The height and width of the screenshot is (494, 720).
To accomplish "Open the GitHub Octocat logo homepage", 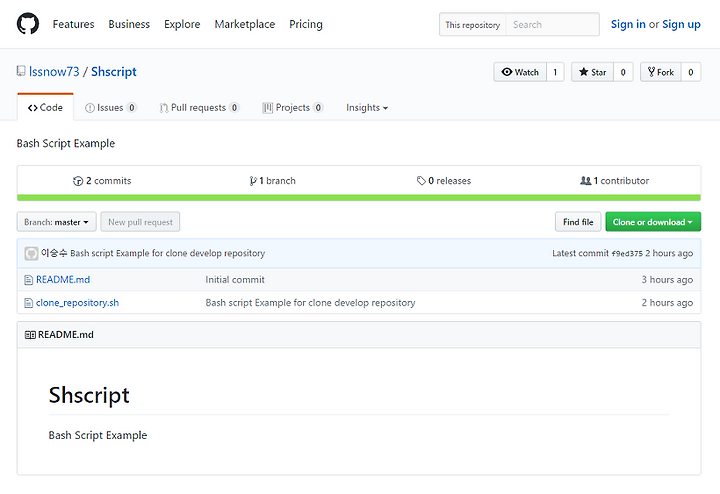I will [28, 24].
